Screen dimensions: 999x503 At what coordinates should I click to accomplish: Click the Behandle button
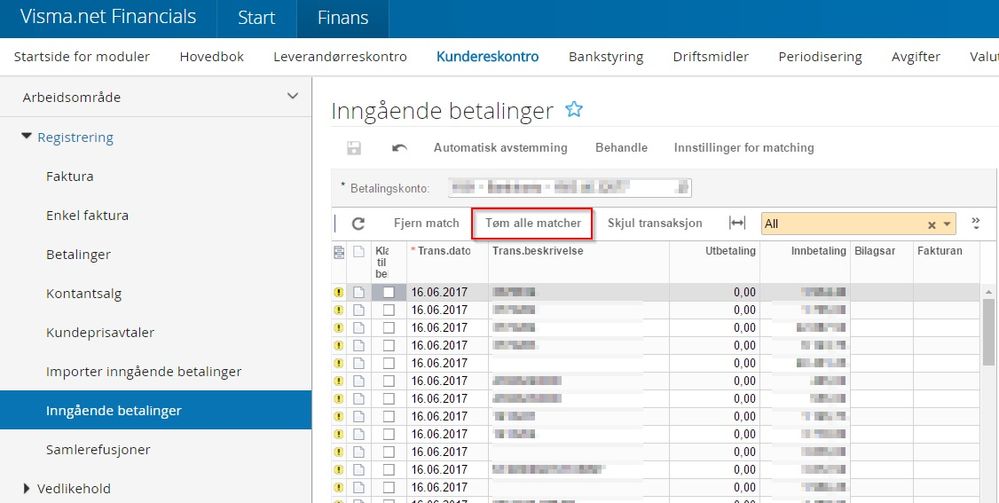pos(621,148)
